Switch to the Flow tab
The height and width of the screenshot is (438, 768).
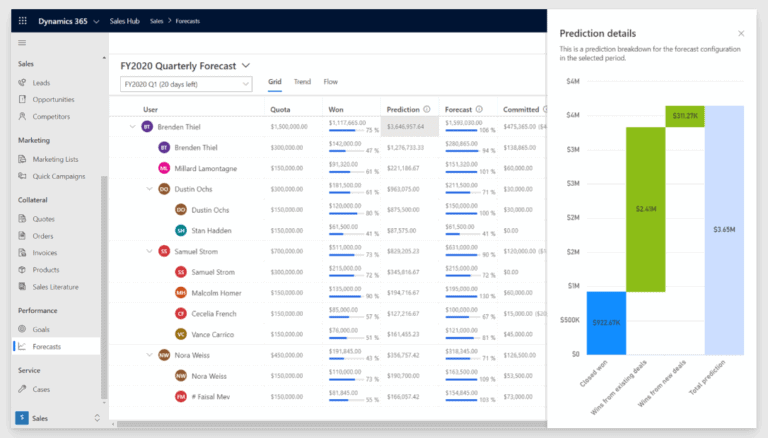click(331, 82)
